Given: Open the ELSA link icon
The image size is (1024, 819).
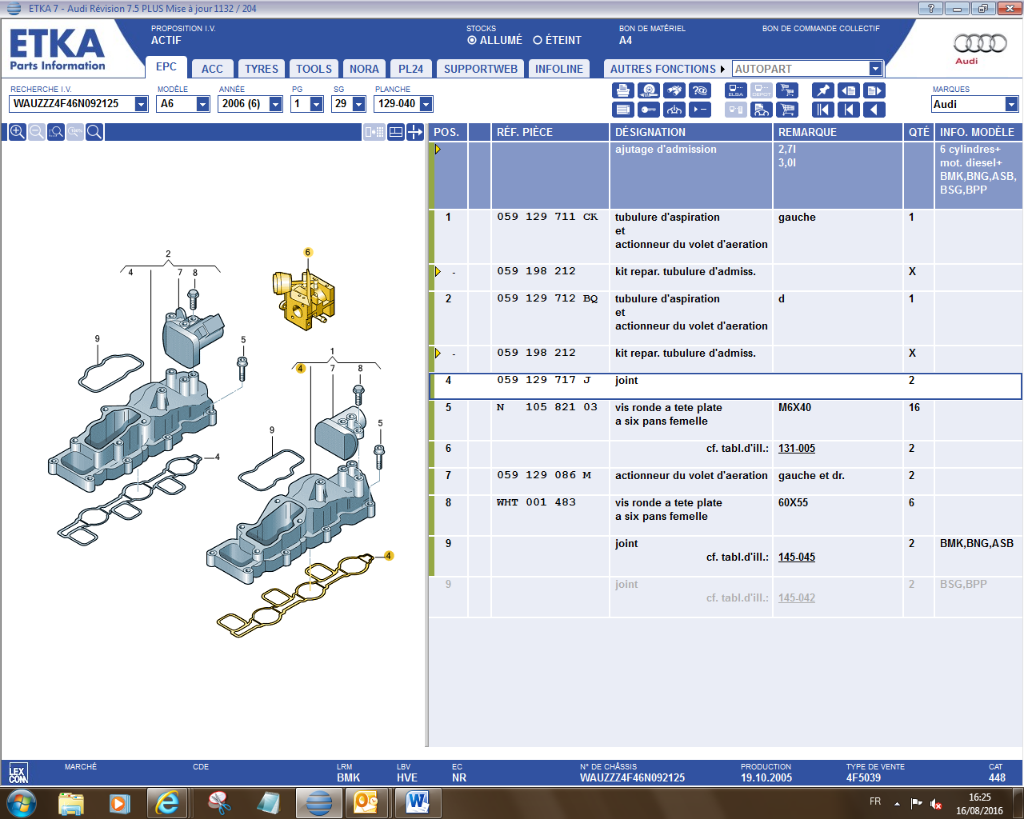Looking at the screenshot, I should coord(735,90).
